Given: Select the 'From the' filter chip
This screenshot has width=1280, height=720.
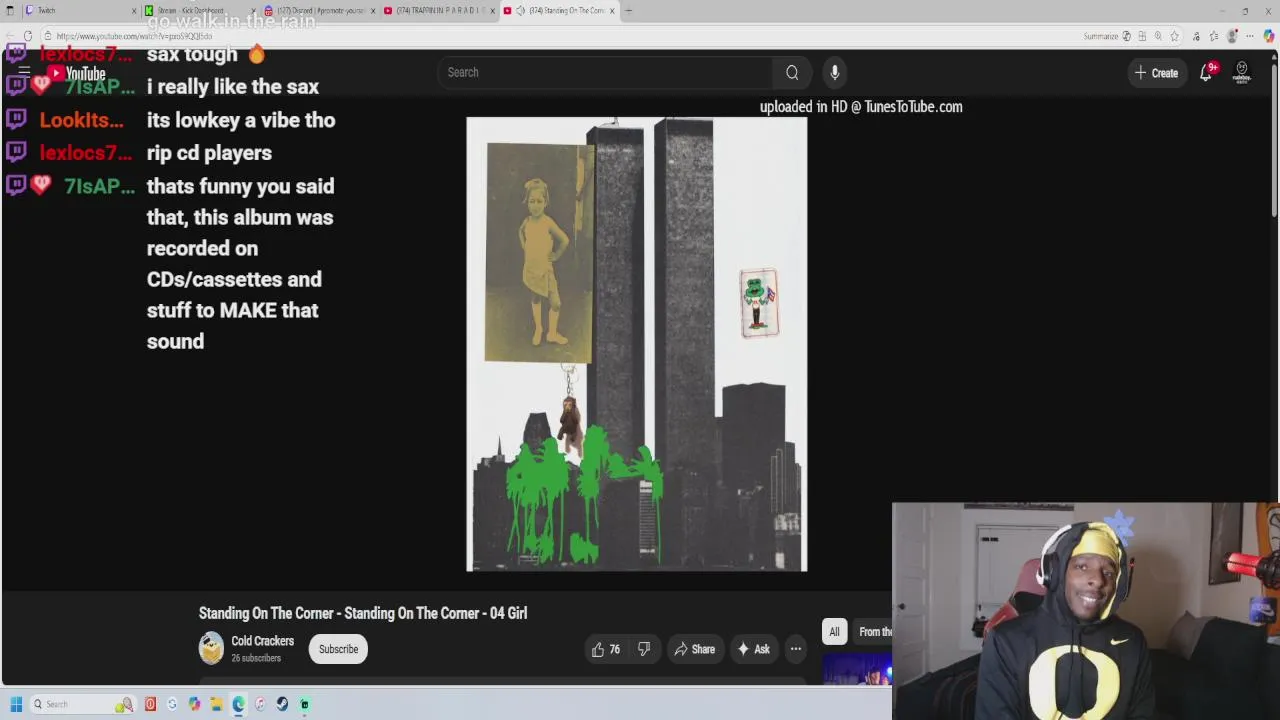Looking at the screenshot, I should 874,631.
